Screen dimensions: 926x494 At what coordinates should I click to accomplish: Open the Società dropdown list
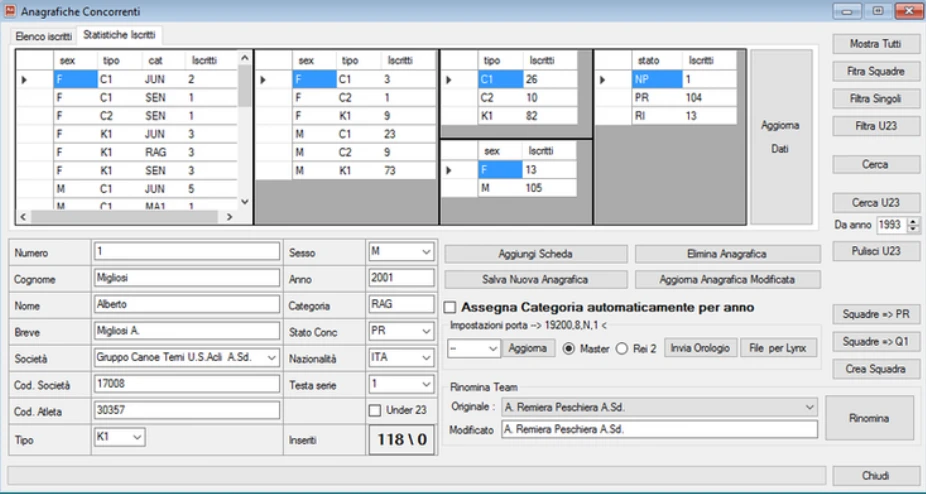(x=272, y=358)
